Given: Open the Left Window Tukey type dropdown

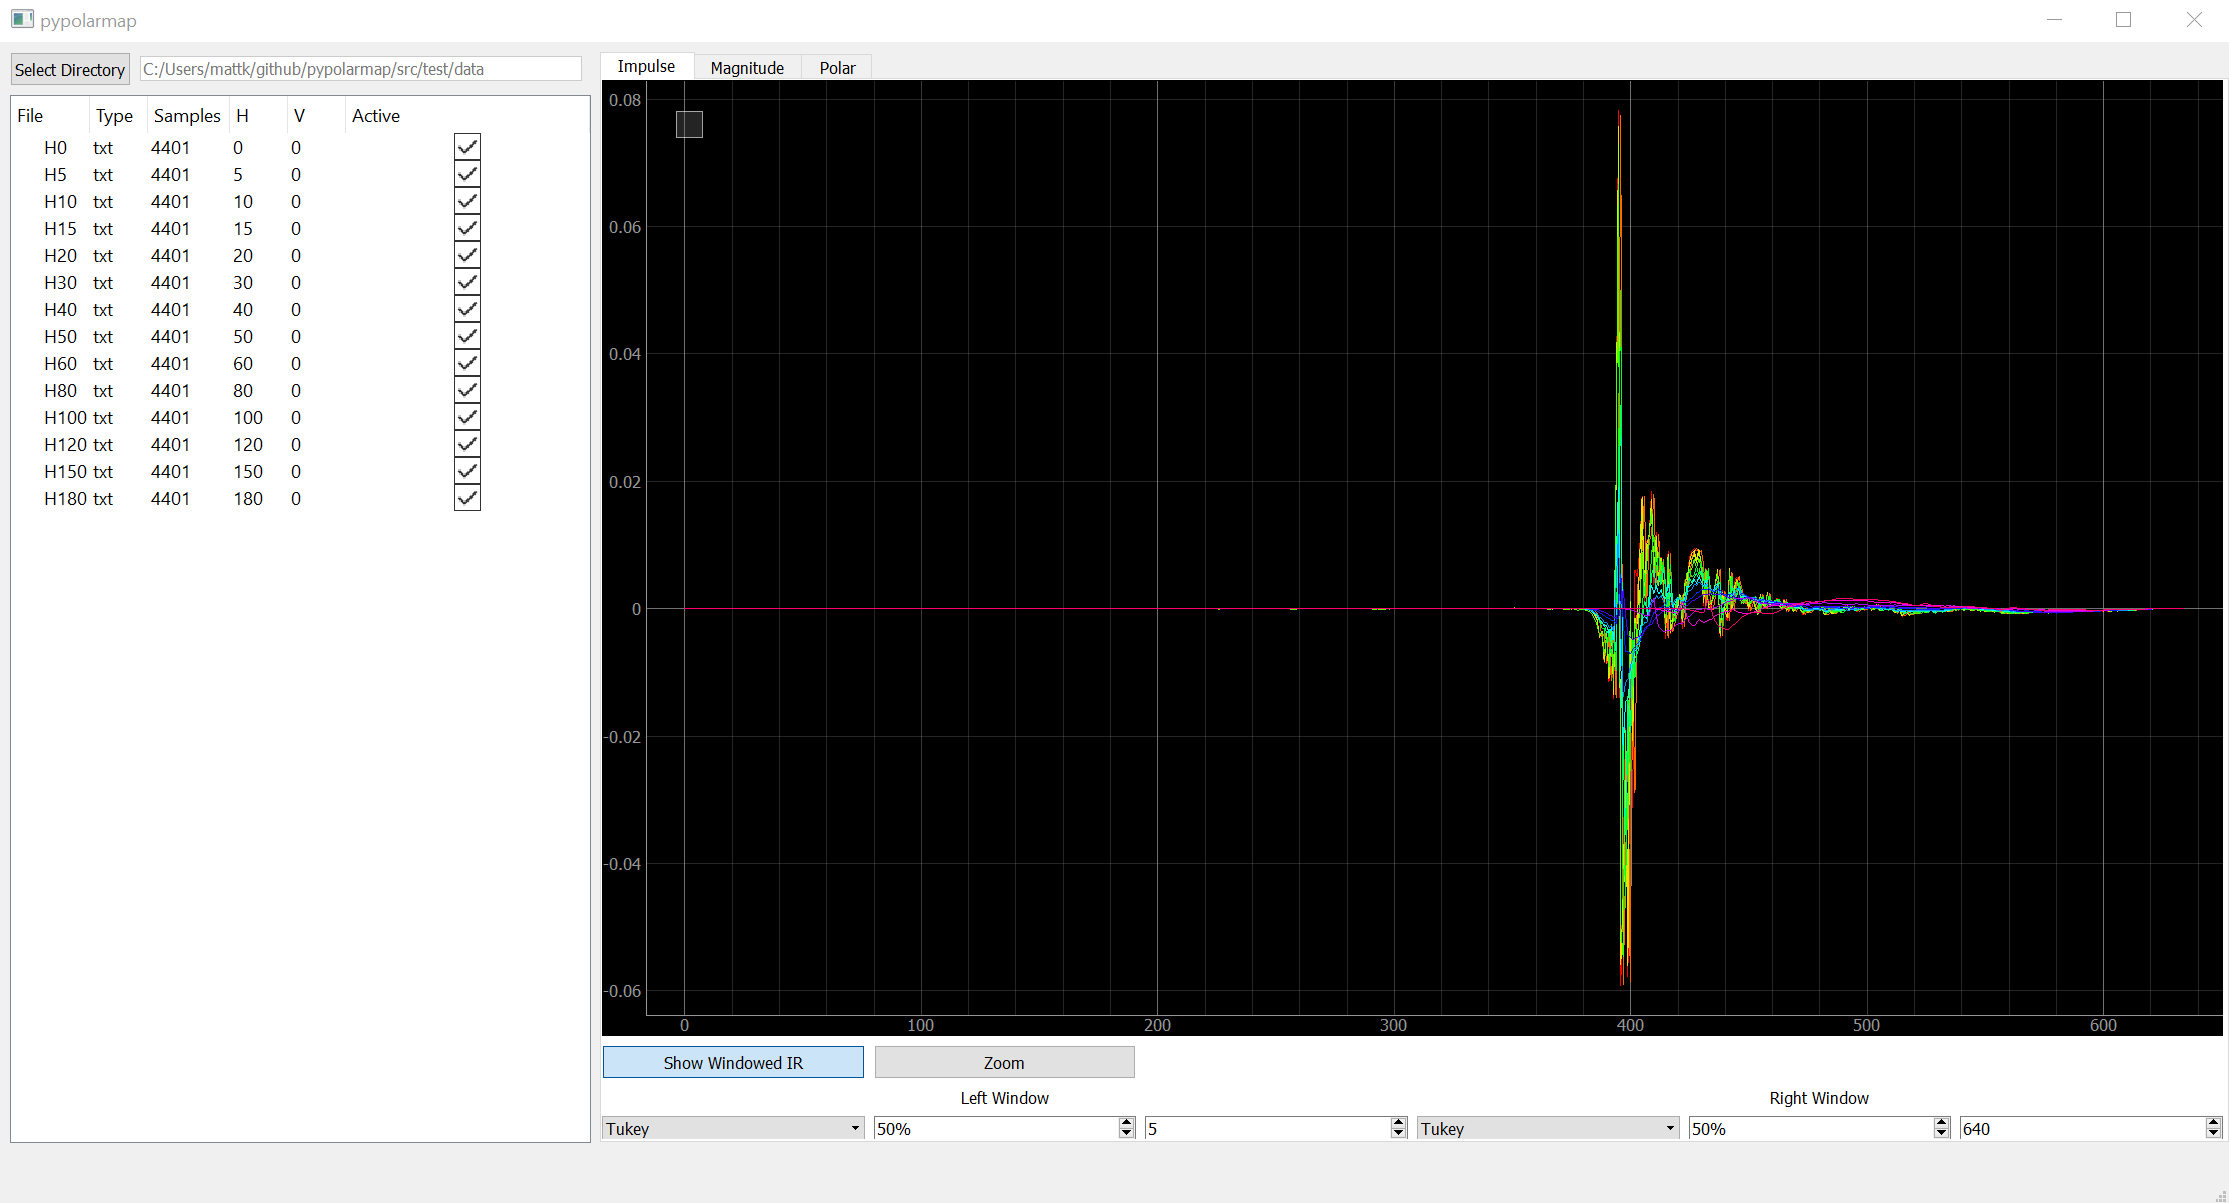Looking at the screenshot, I should [x=733, y=1128].
